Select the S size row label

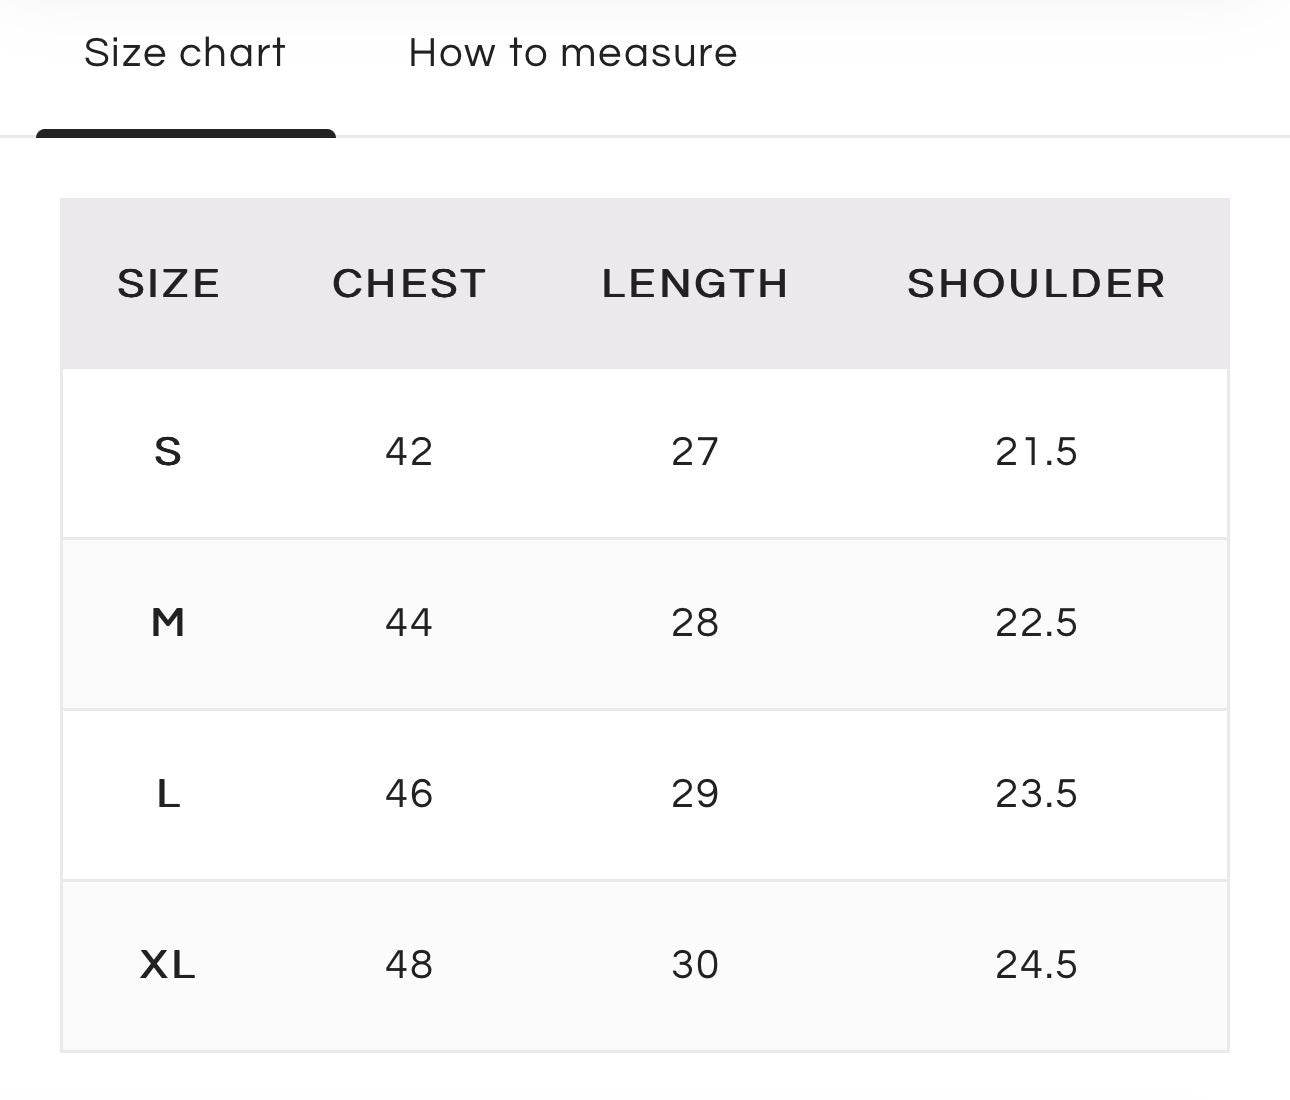tap(168, 452)
